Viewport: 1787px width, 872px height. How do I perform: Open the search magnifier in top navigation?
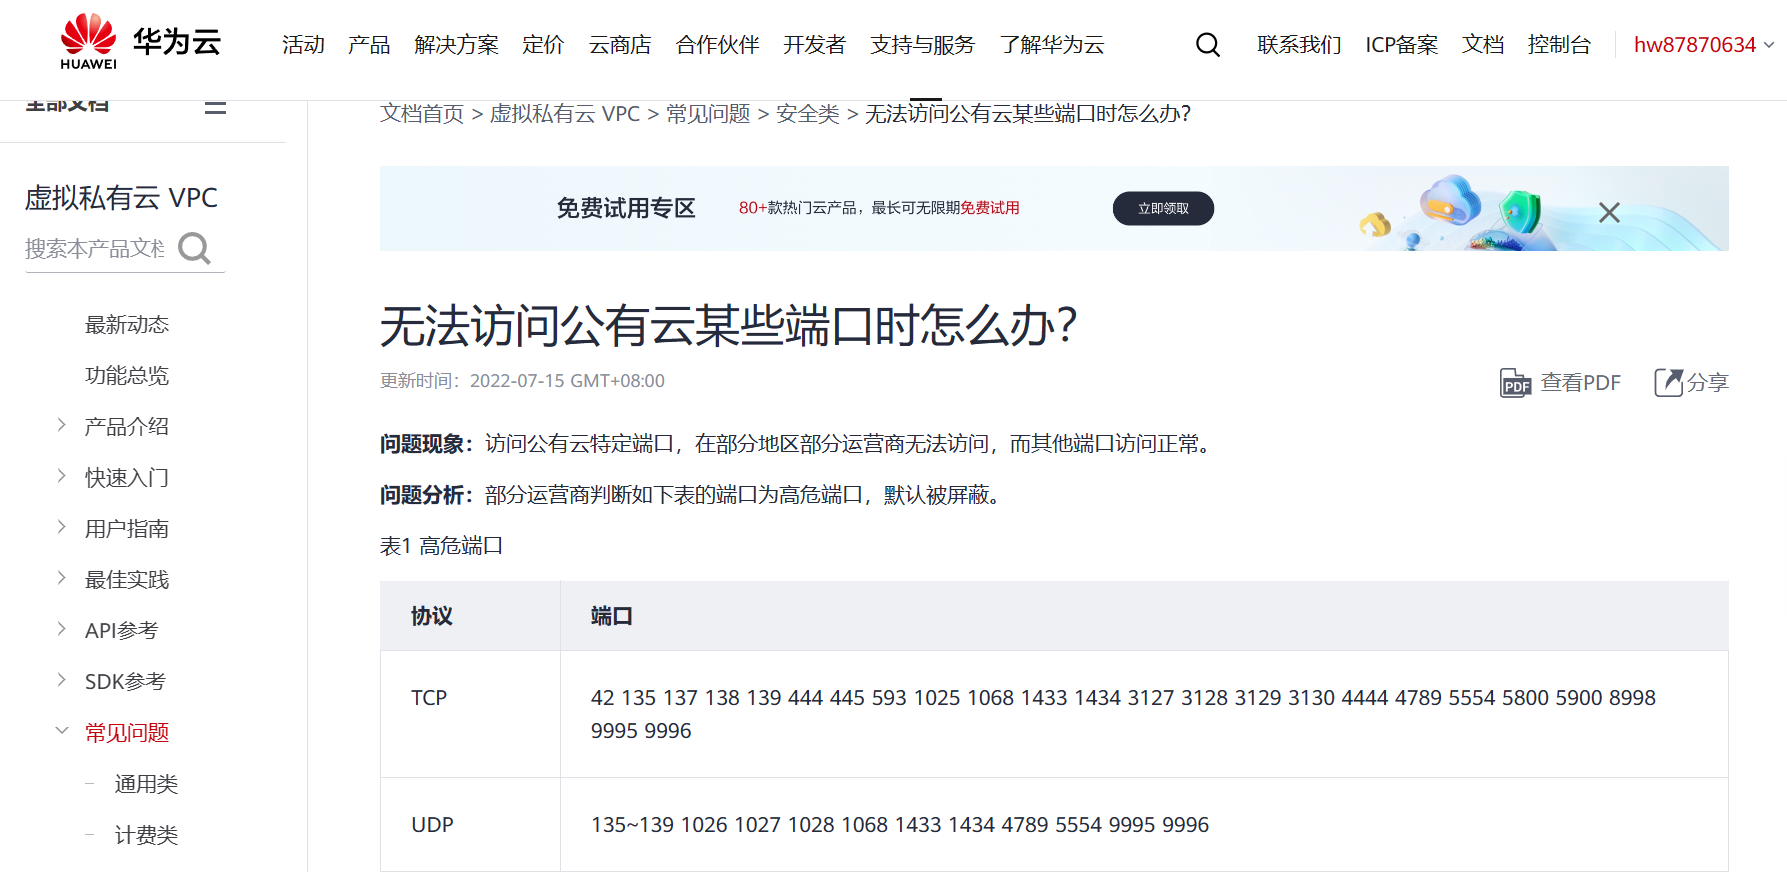(x=1208, y=45)
